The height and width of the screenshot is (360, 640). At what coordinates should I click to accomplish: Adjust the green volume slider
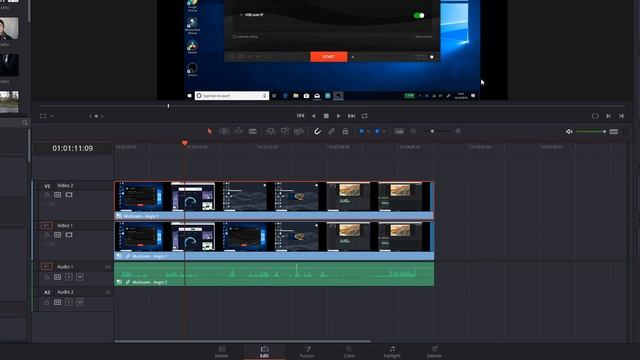coord(591,131)
